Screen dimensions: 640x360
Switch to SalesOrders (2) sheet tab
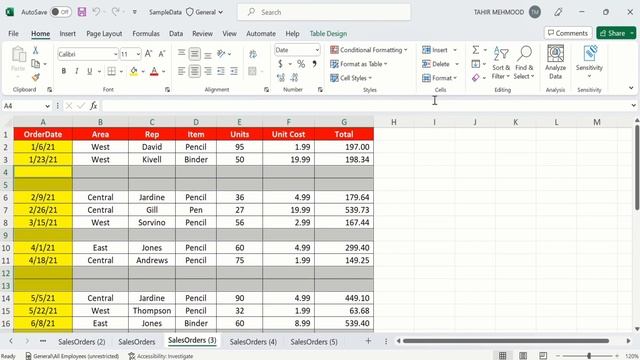coord(82,342)
